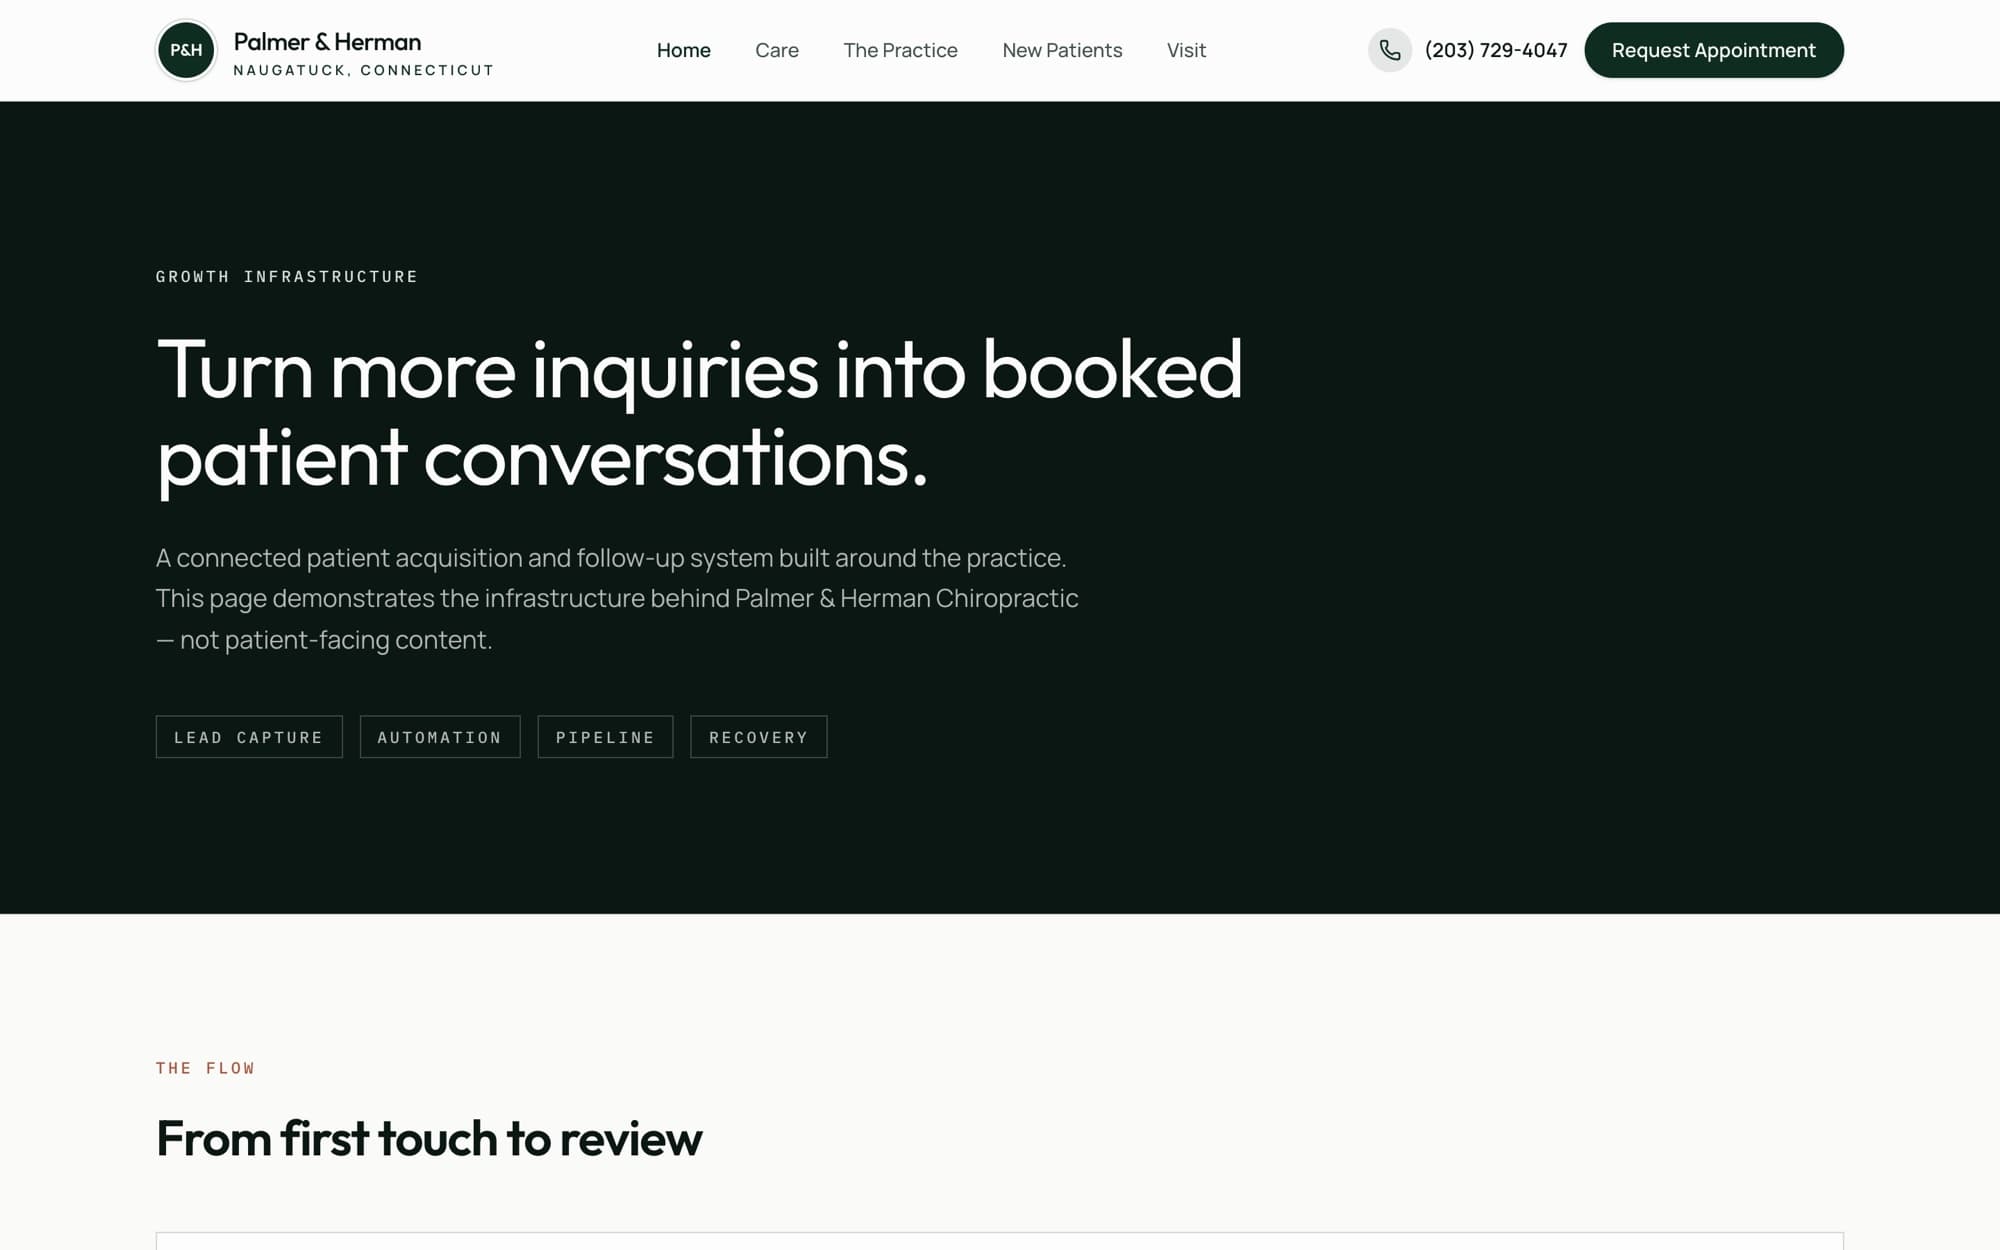Screen dimensions: 2000x1250
Task: Select the AUTOMATION tag
Action: coord(440,737)
